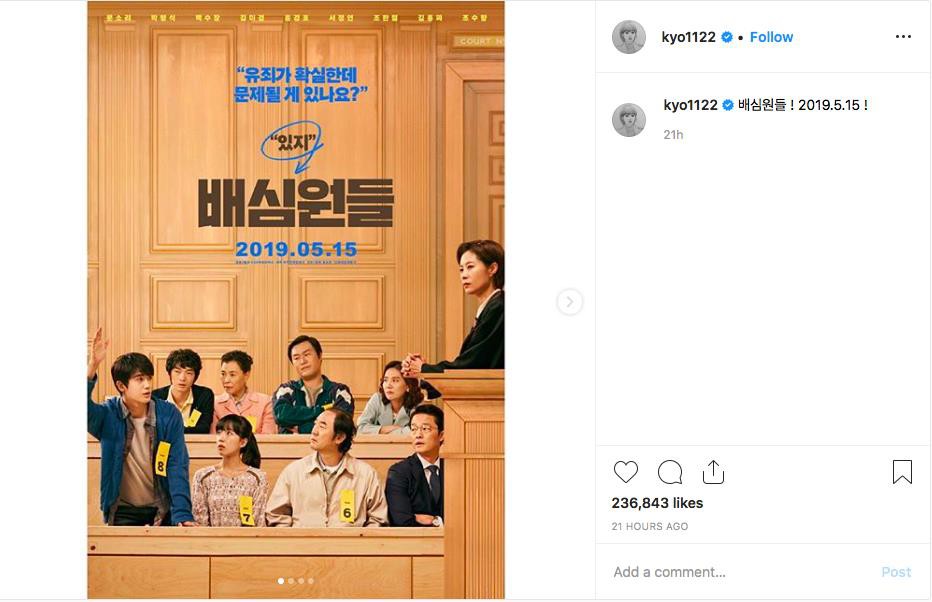
Task: Click the 21 HOURS AGO timestamp
Action: pos(650,527)
